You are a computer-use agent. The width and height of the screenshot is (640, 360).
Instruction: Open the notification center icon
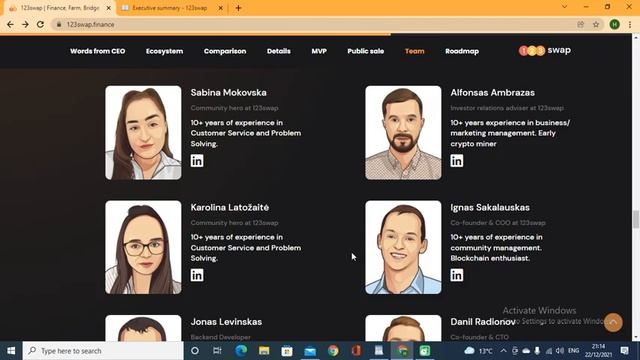[624, 351]
